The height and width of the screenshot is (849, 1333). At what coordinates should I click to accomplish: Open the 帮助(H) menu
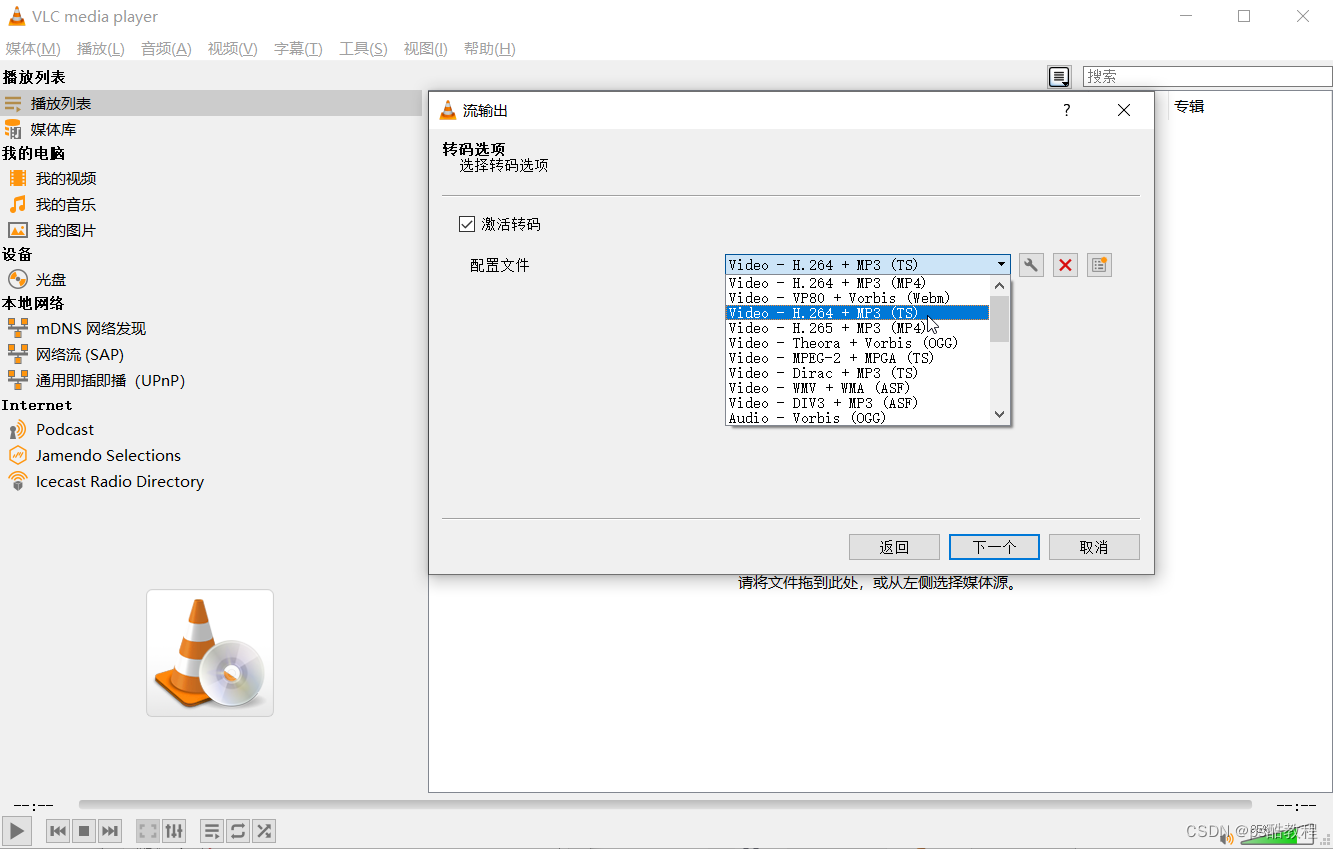coord(490,49)
